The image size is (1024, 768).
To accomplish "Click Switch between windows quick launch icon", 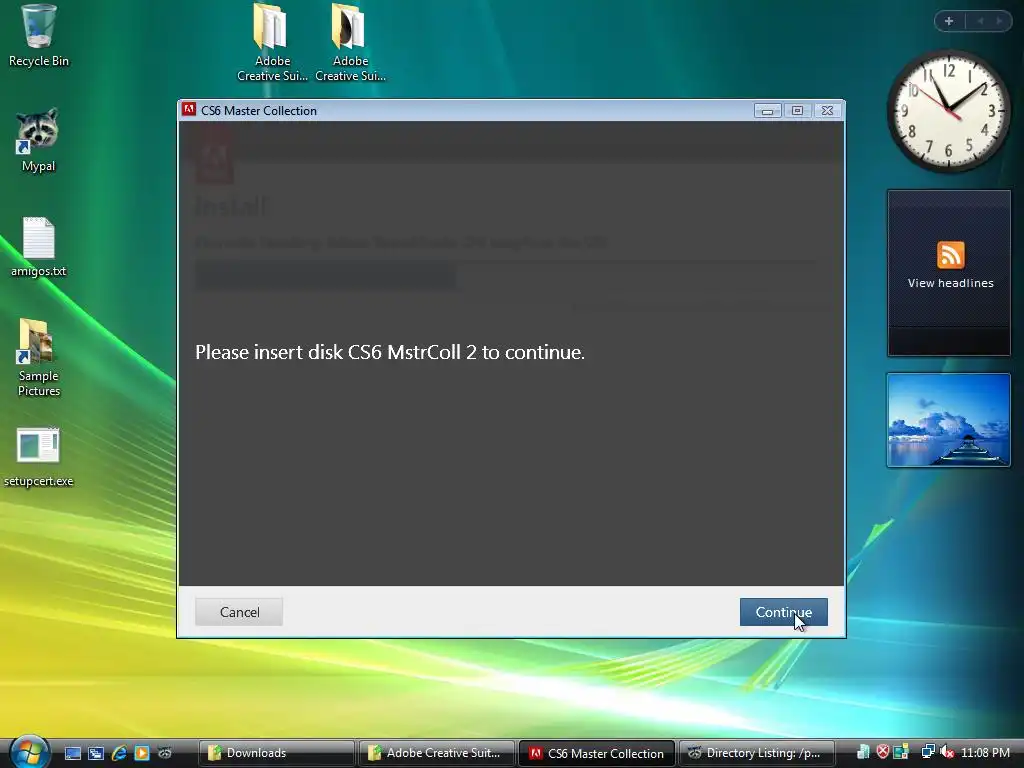I will (x=96, y=753).
